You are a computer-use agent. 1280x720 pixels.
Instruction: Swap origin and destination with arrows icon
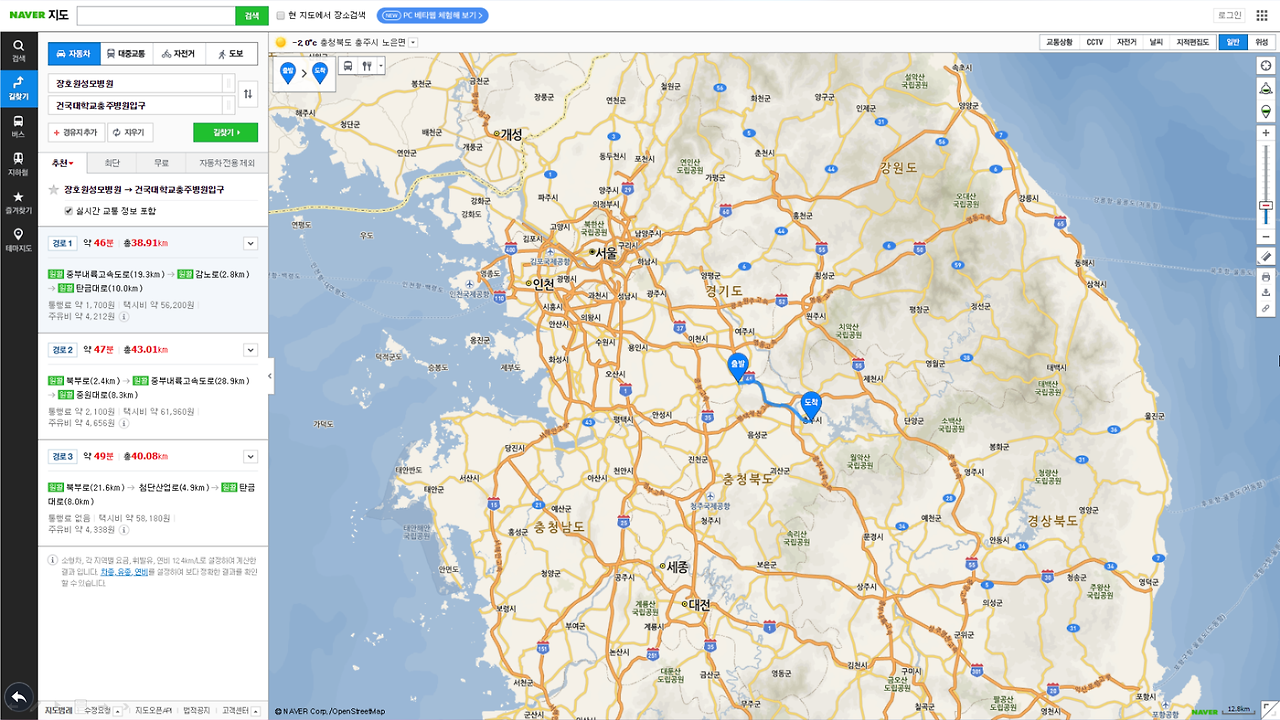[249, 94]
